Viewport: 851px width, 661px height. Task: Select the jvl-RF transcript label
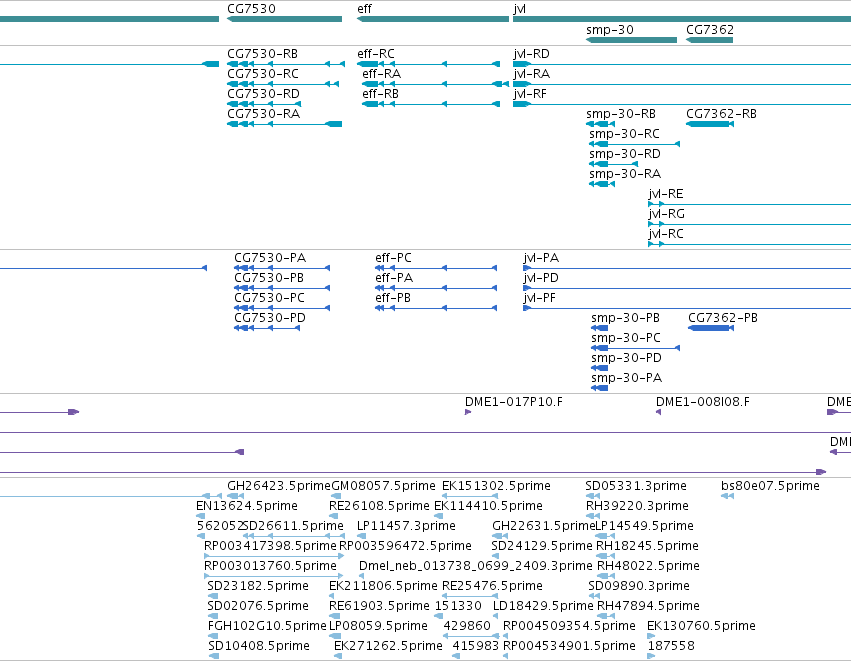pyautogui.click(x=530, y=94)
